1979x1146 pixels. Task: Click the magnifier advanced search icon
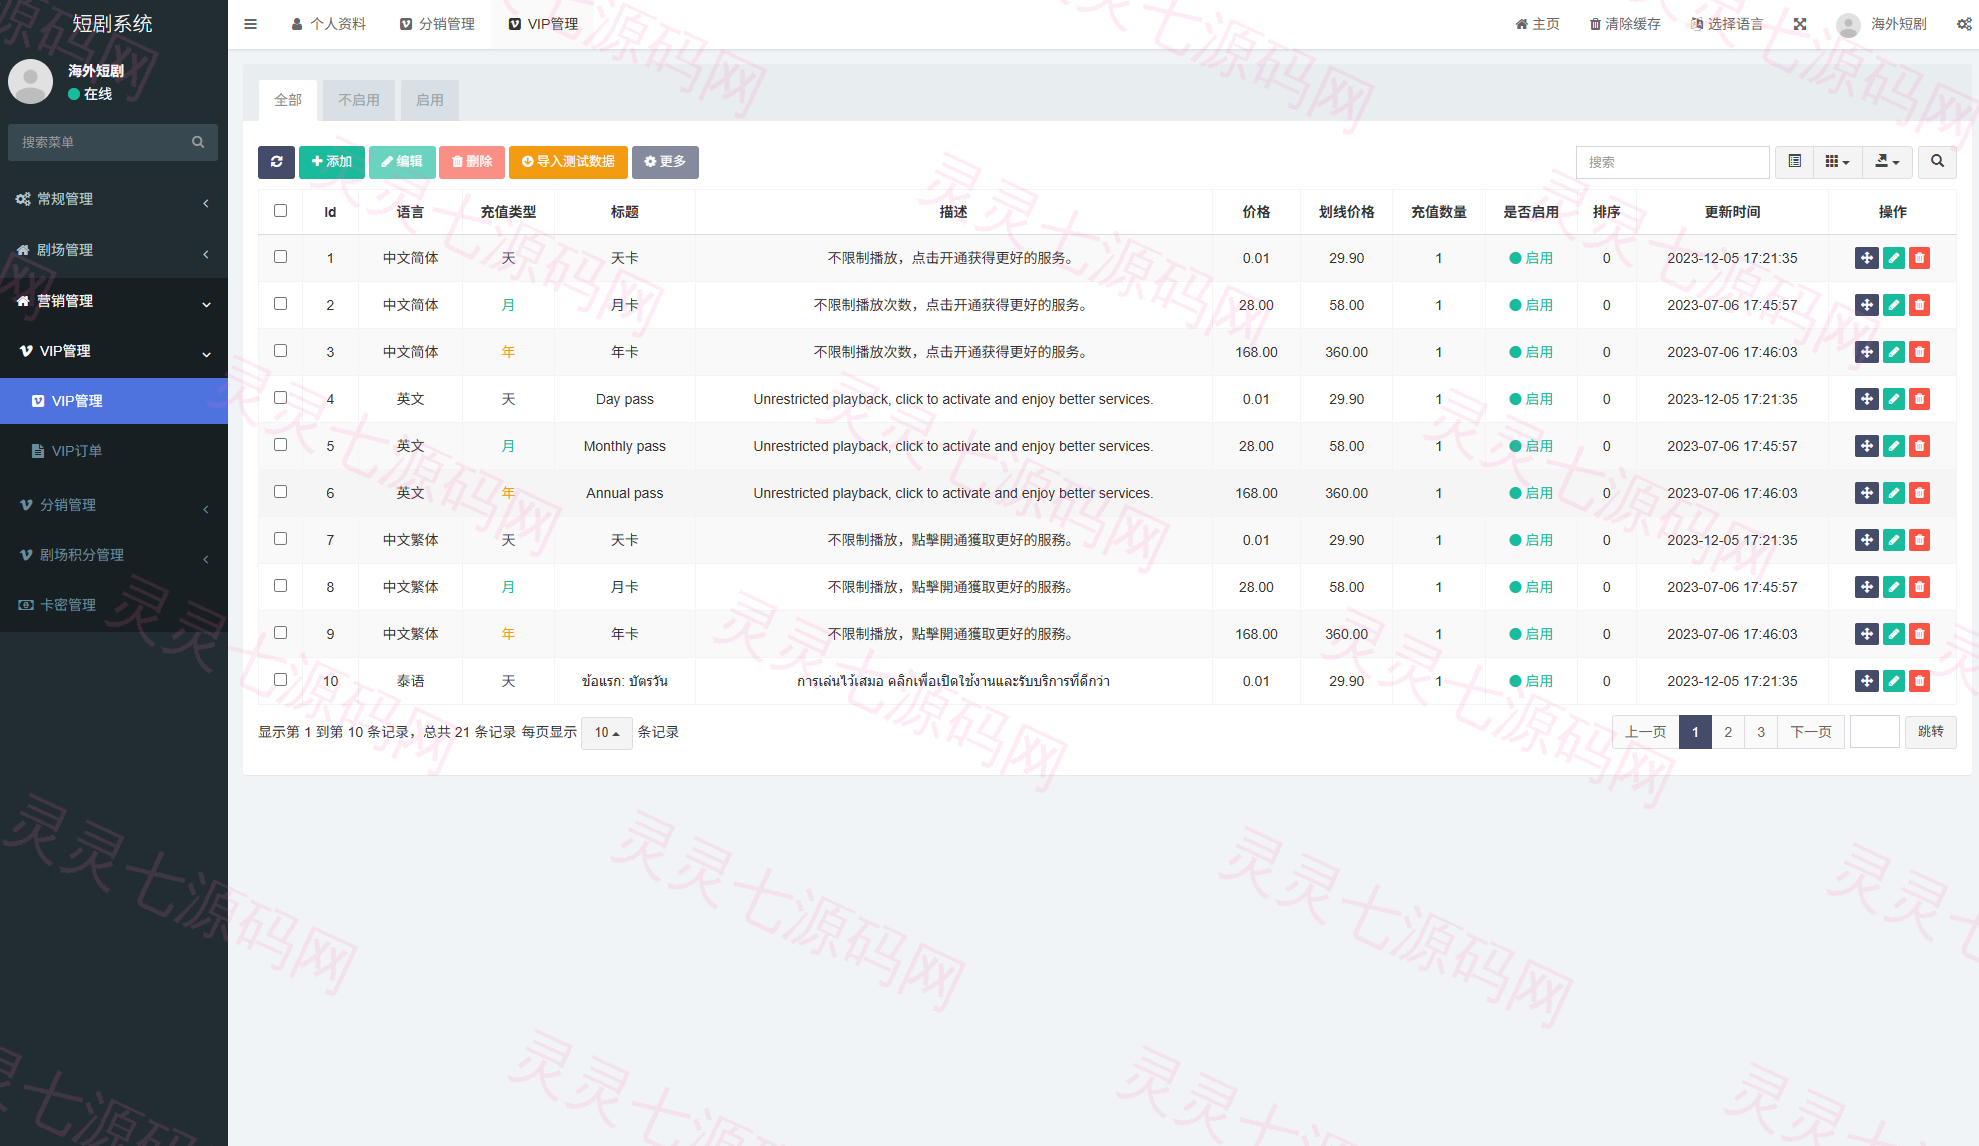pos(1937,162)
